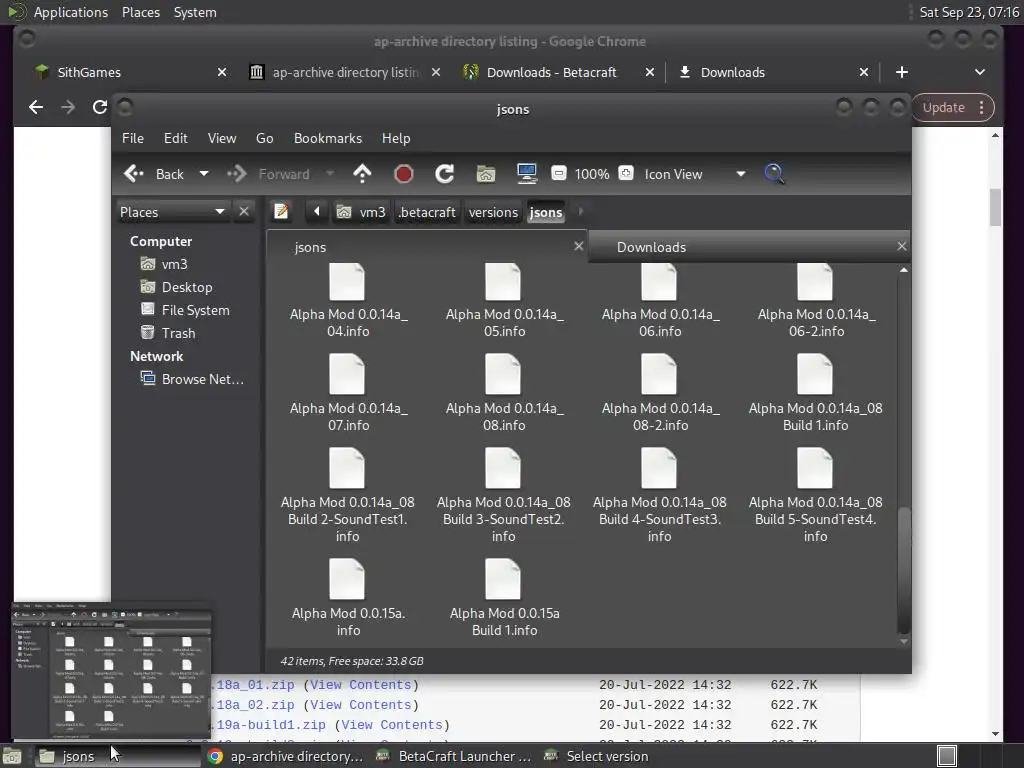Open File System in the sidebar

pos(195,310)
